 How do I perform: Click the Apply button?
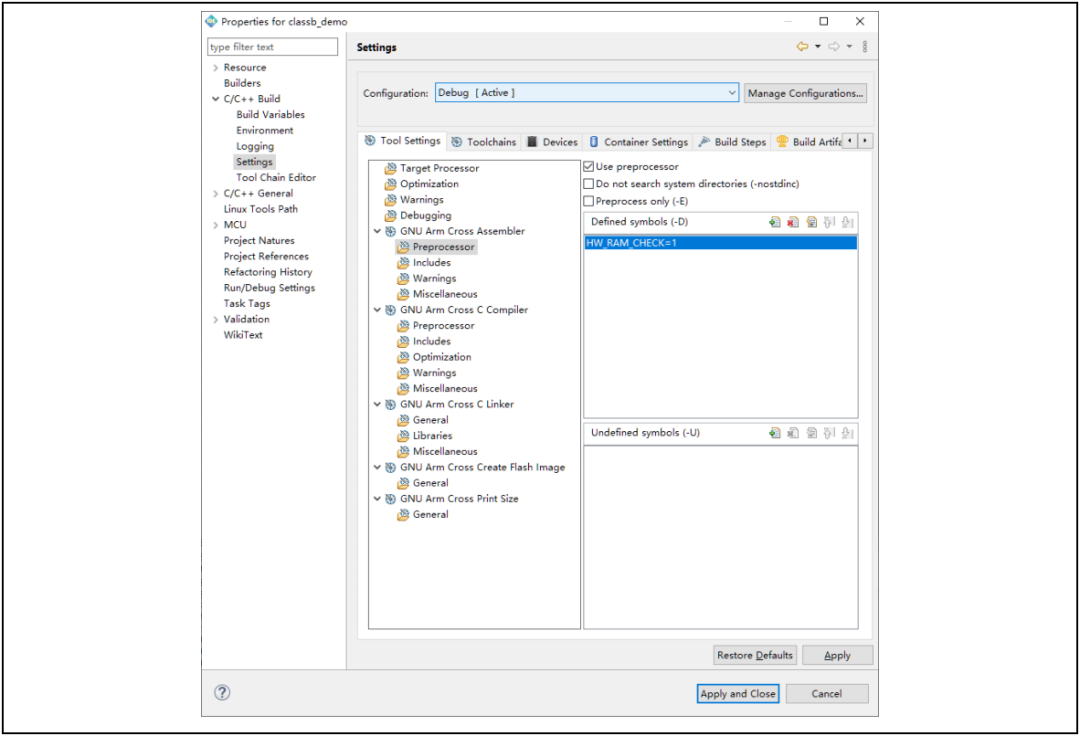coord(838,655)
